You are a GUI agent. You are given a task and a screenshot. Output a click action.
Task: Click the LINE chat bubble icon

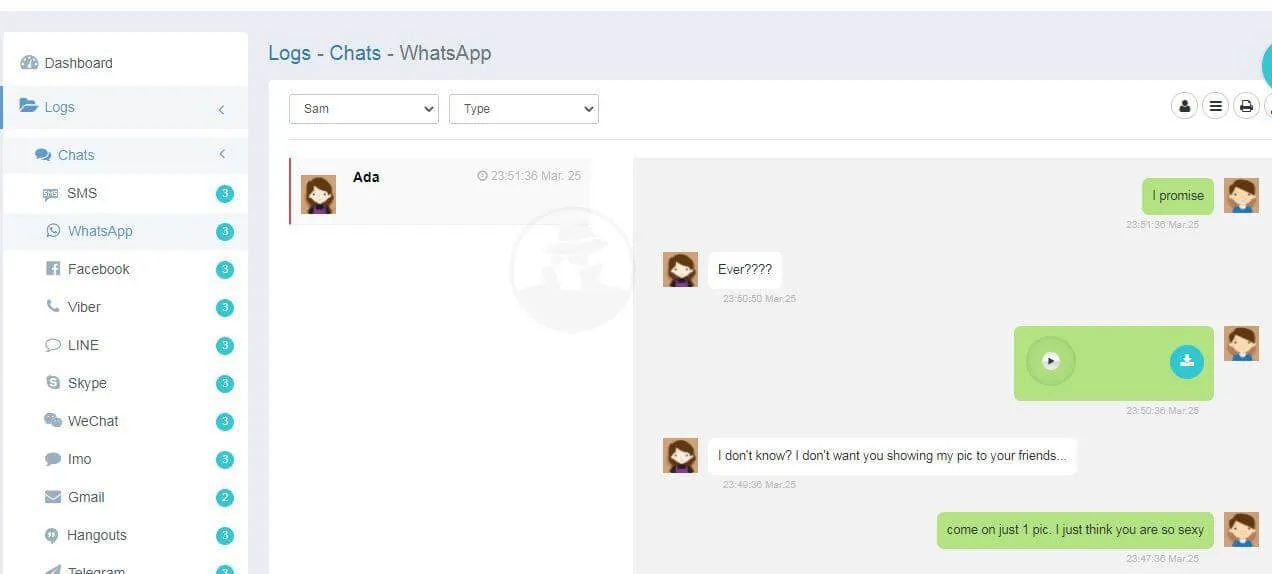pos(53,345)
